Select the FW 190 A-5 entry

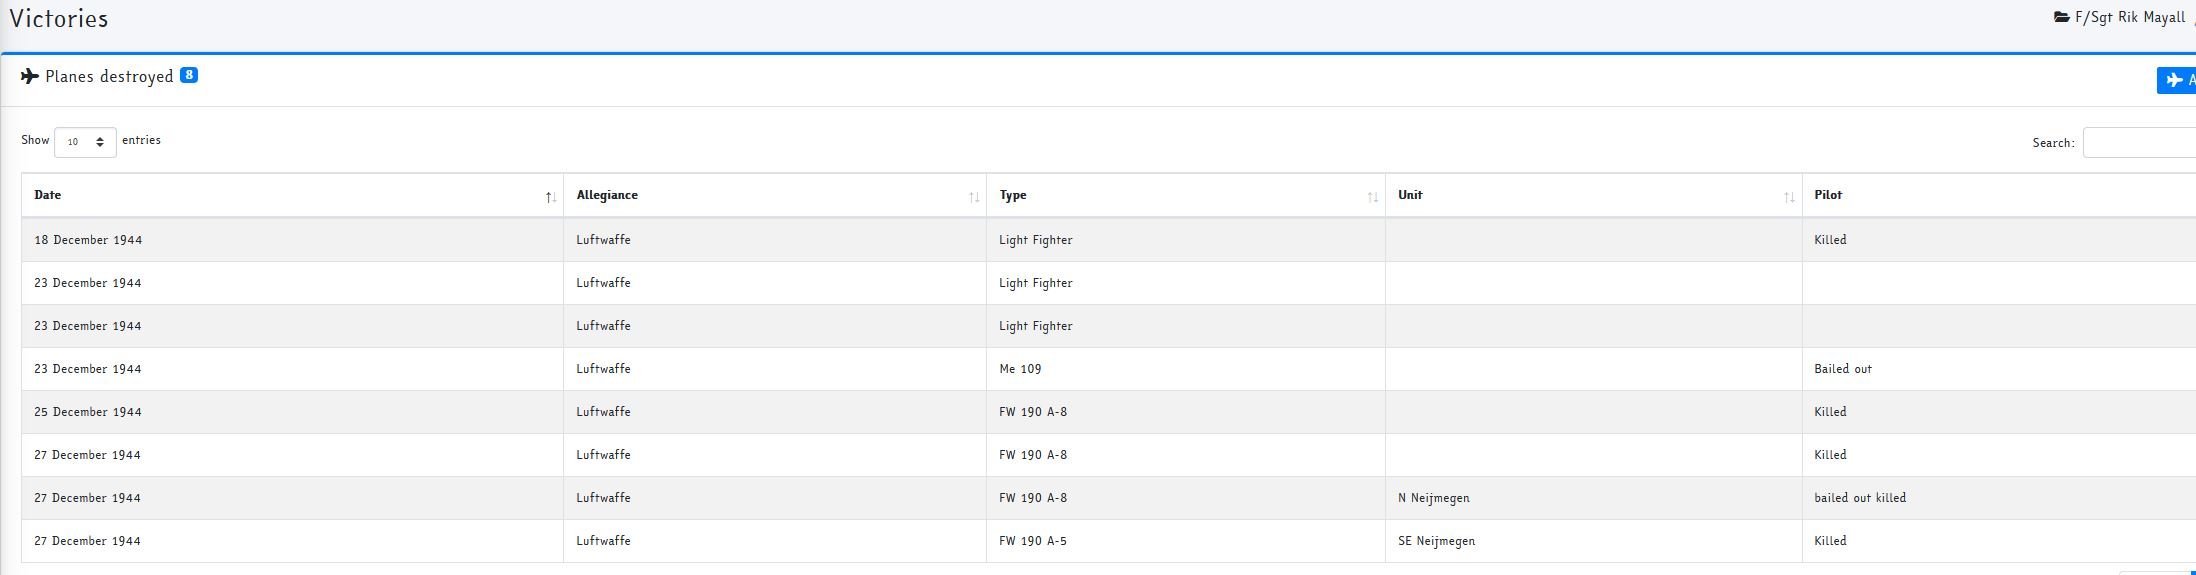1032,541
